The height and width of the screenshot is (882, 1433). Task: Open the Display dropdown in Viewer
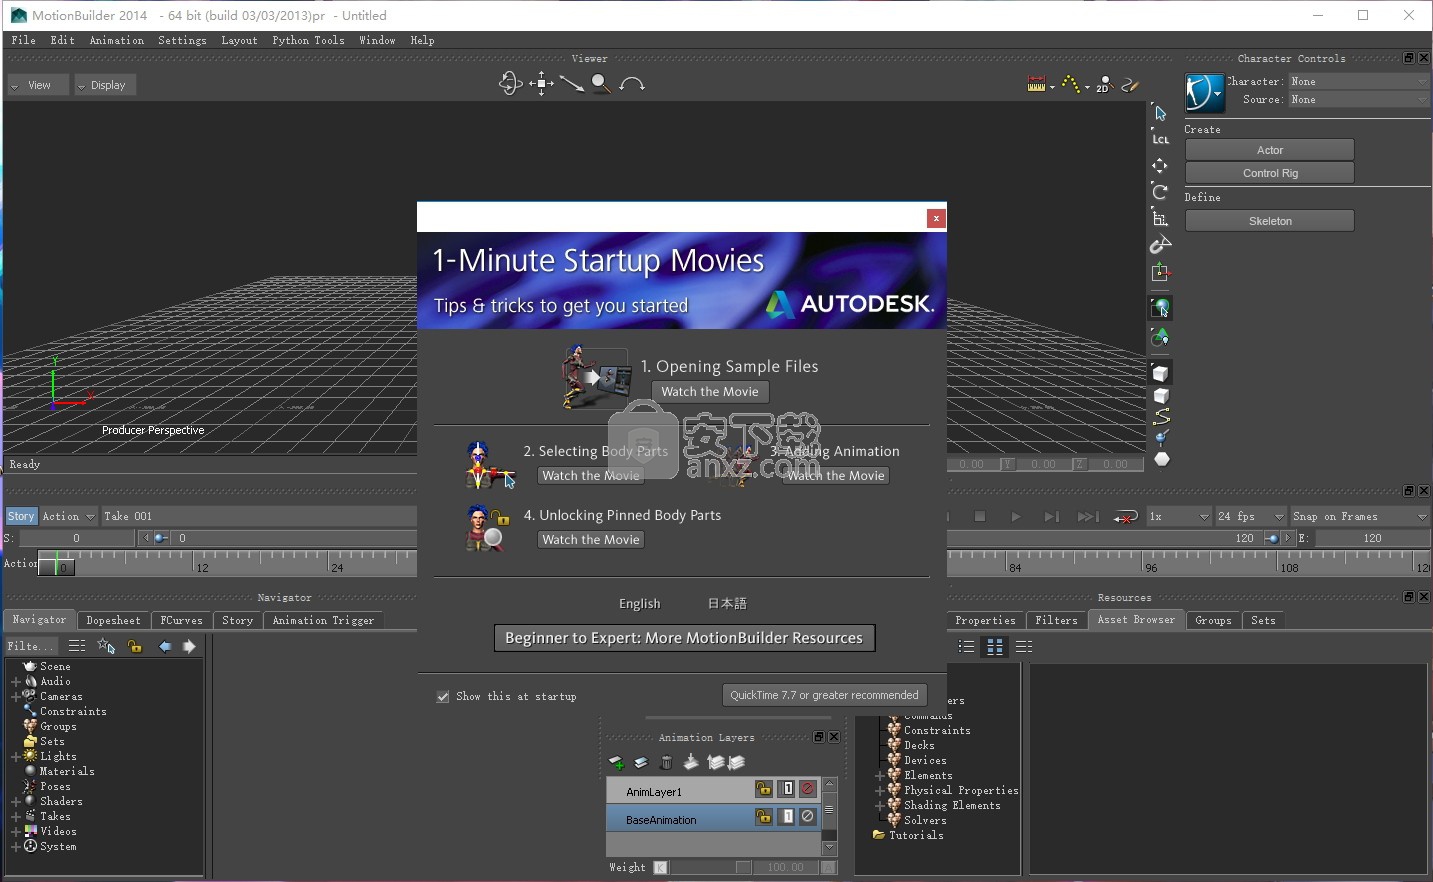(x=105, y=85)
